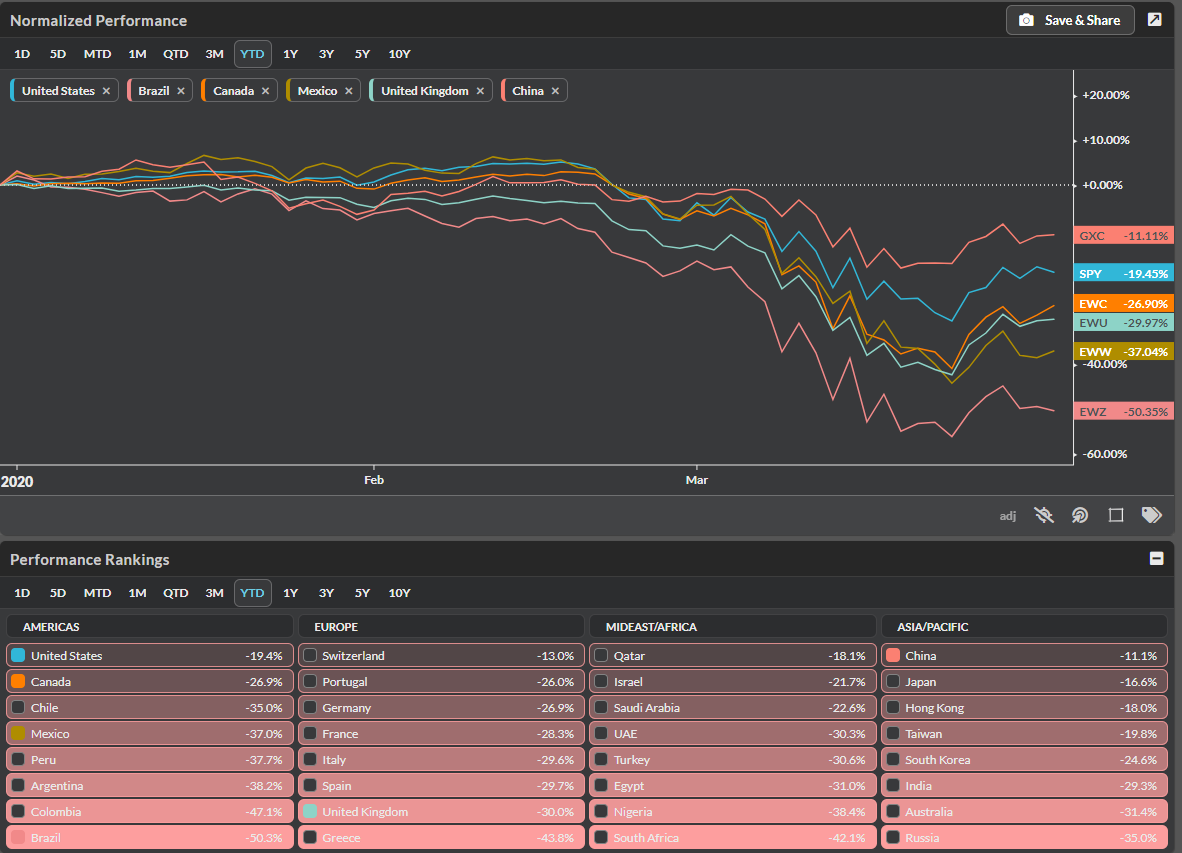Click the orange Canada color swatch

[x=18, y=682]
